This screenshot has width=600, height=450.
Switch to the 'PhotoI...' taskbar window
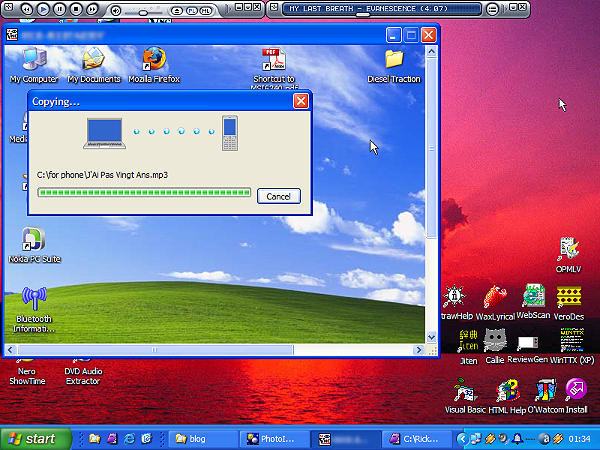pos(274,439)
